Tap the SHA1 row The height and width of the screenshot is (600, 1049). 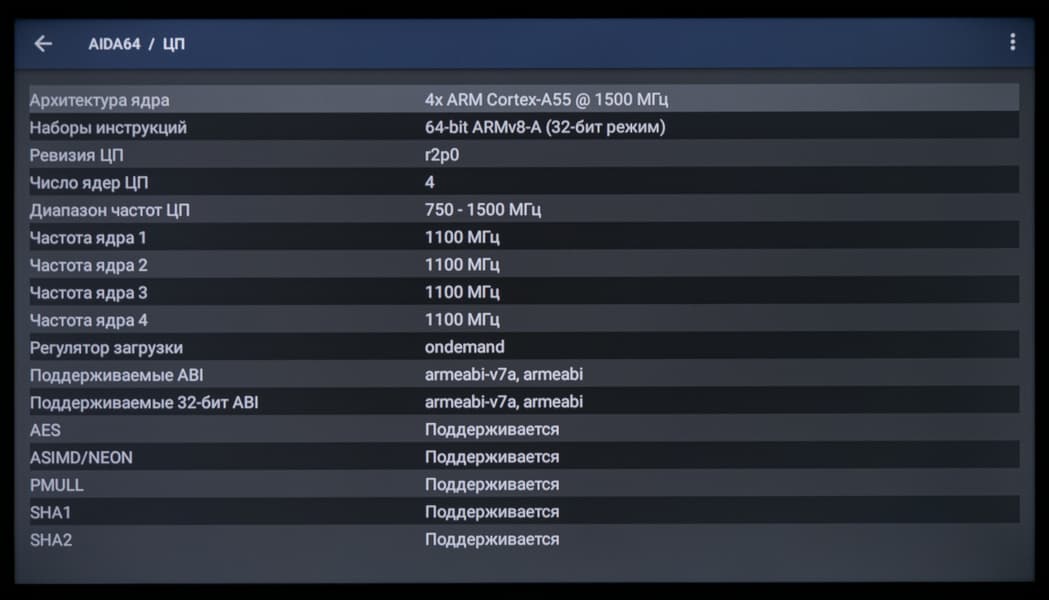click(x=524, y=512)
